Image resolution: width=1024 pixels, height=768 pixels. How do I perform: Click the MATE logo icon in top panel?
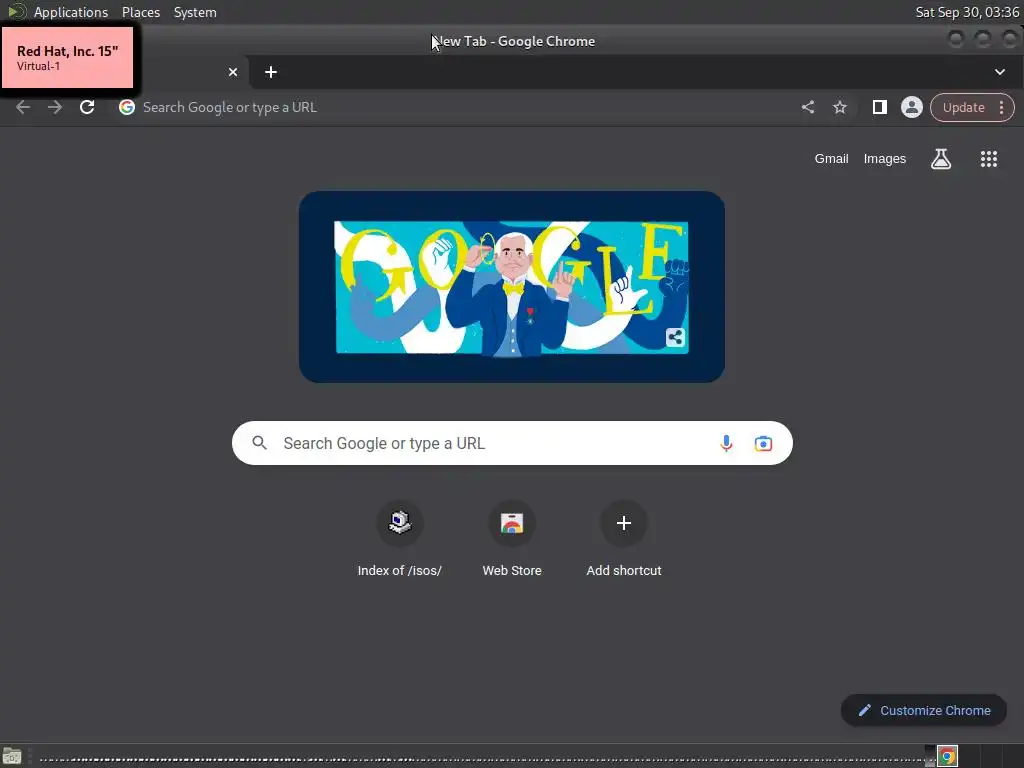[x=16, y=12]
